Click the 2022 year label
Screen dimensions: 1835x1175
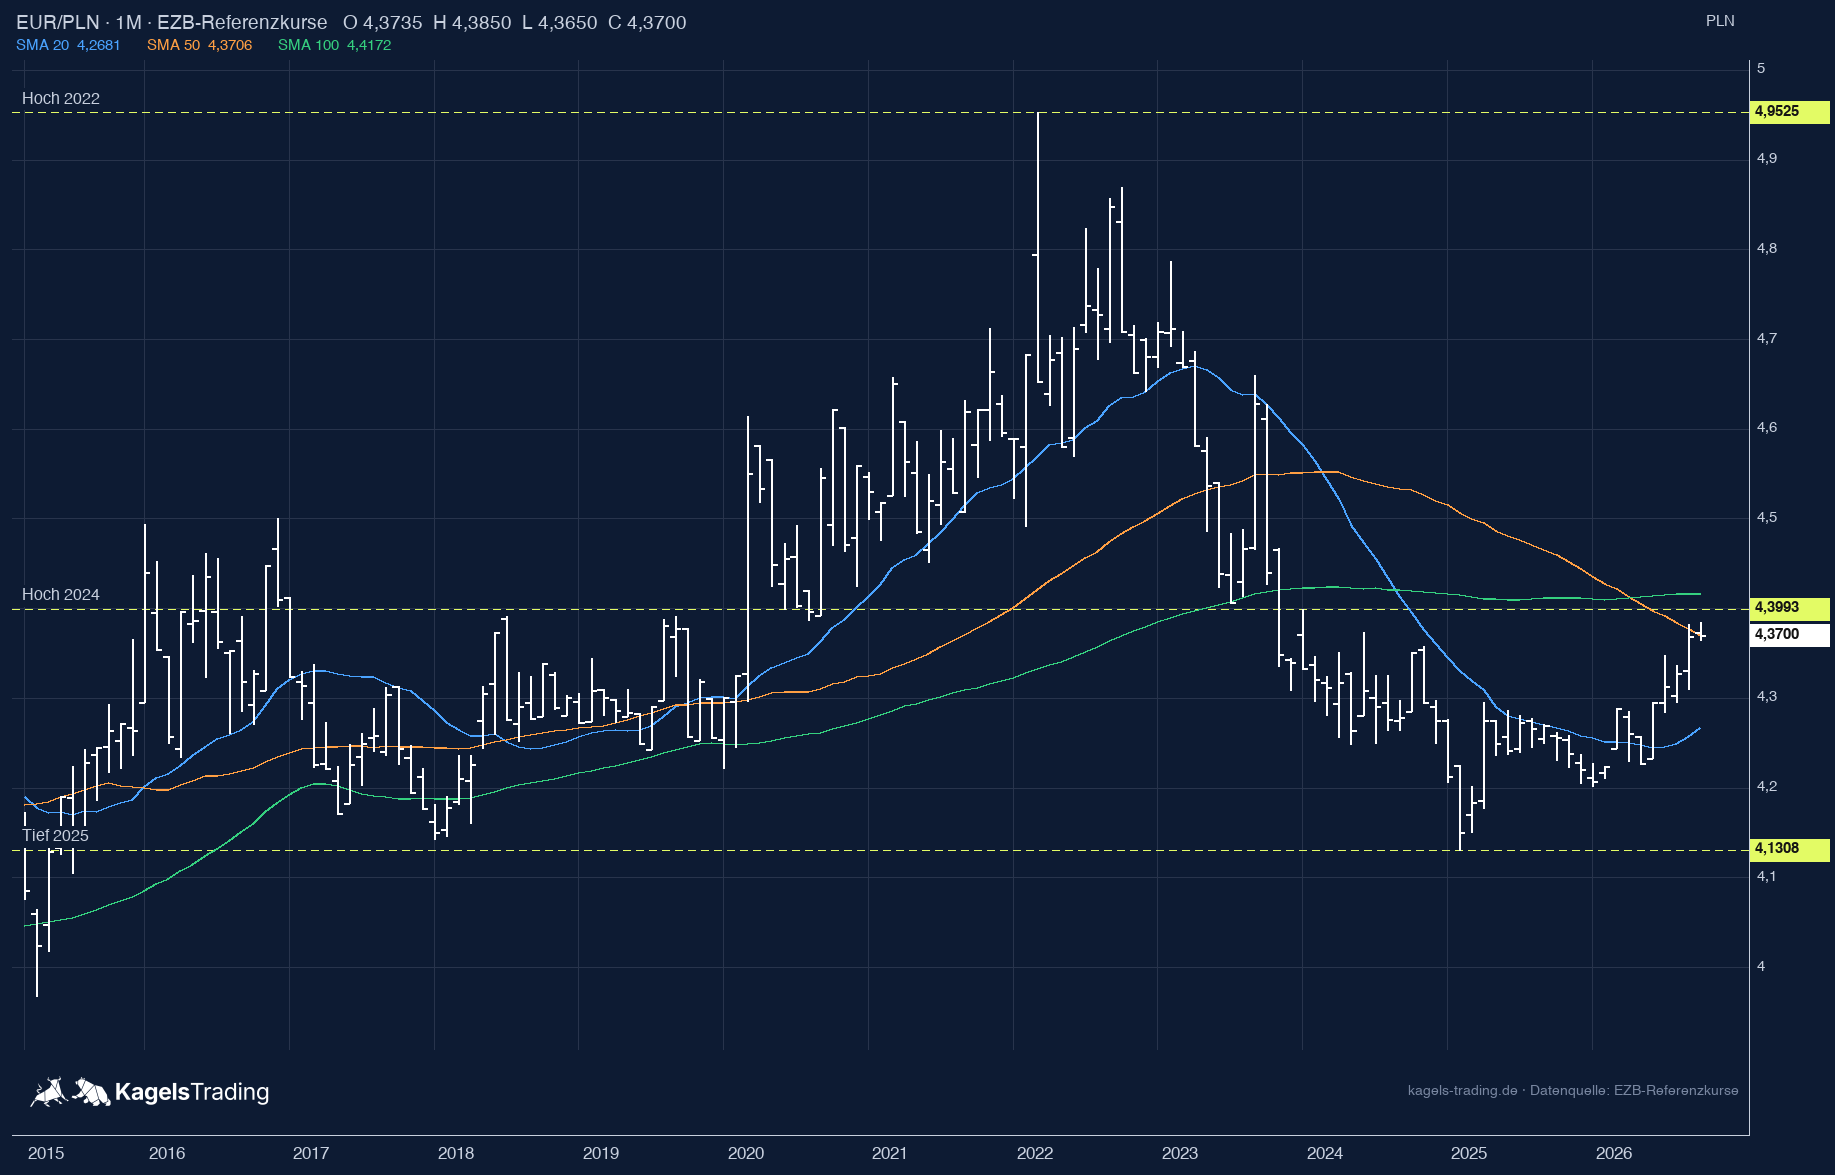coord(1035,1153)
